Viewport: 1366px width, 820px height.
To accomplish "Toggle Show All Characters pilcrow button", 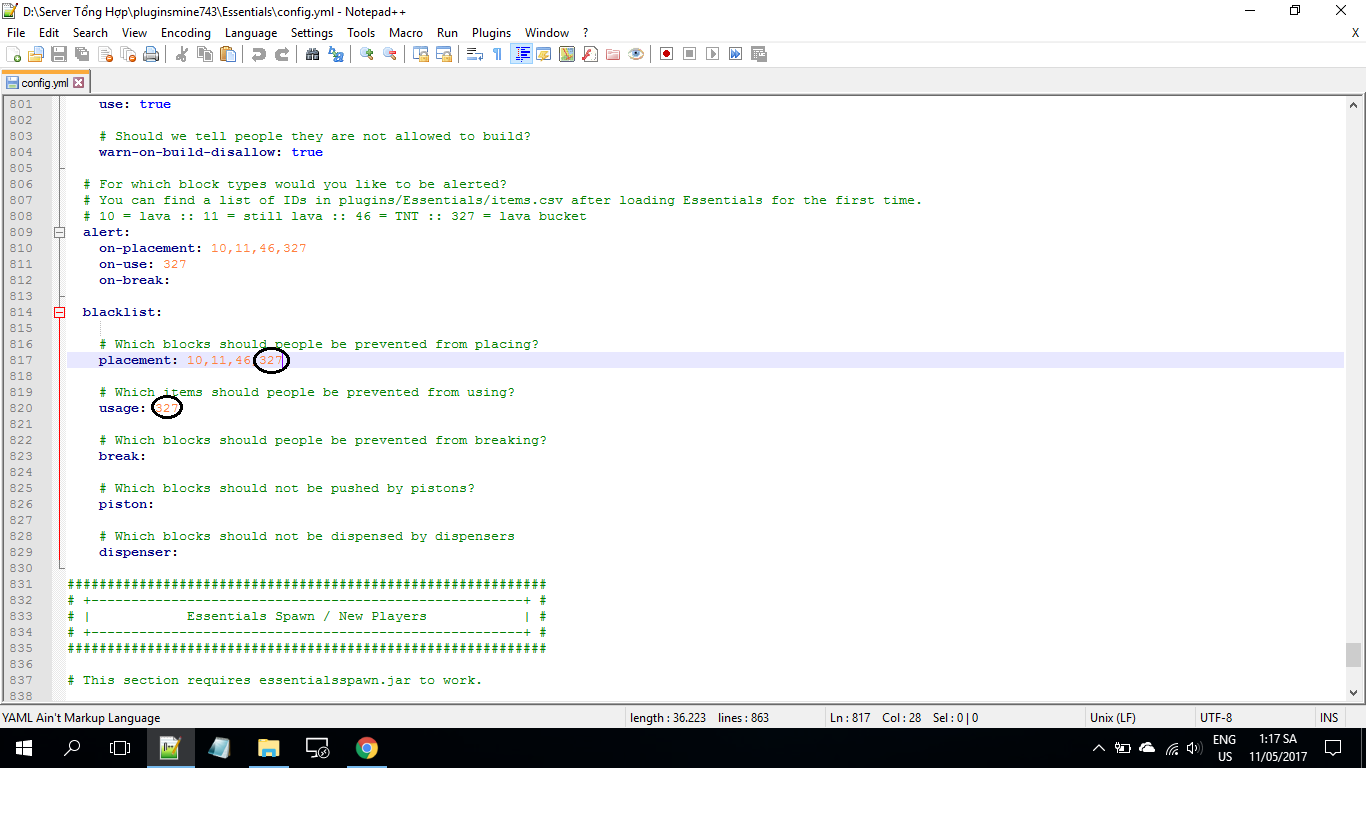I will point(497,54).
